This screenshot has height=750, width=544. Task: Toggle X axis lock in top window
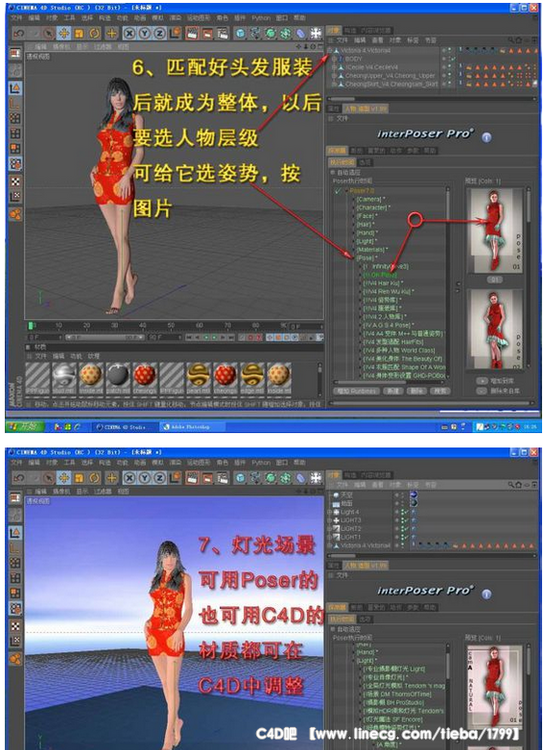click(129, 33)
